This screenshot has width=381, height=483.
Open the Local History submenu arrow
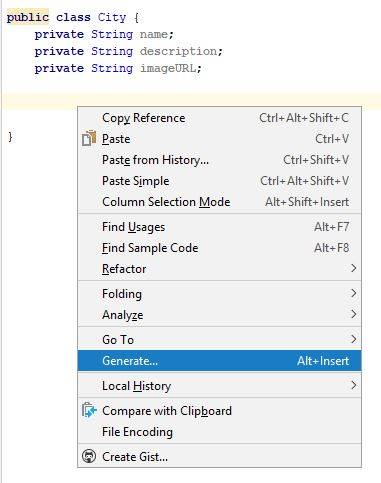(x=353, y=385)
